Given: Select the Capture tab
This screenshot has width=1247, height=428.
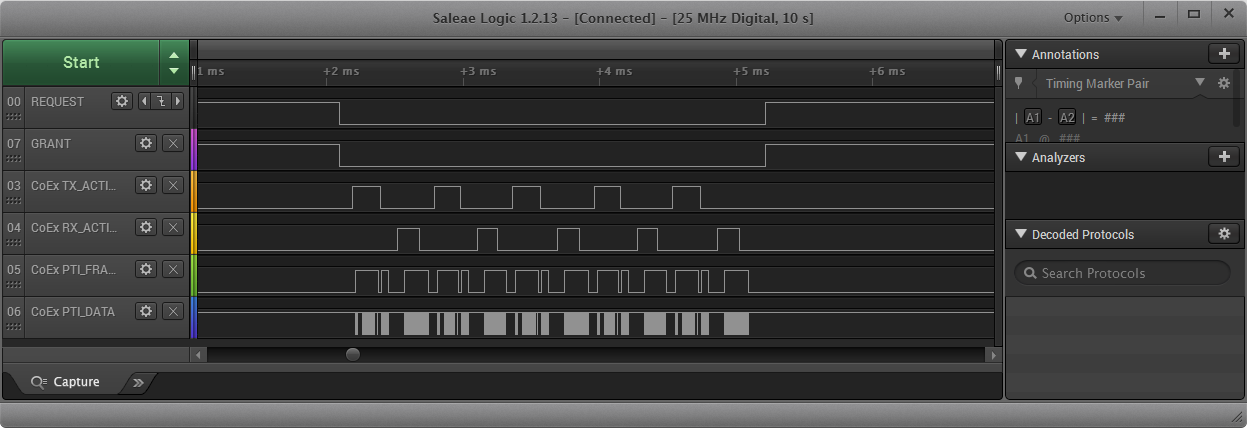Looking at the screenshot, I should pos(66,382).
